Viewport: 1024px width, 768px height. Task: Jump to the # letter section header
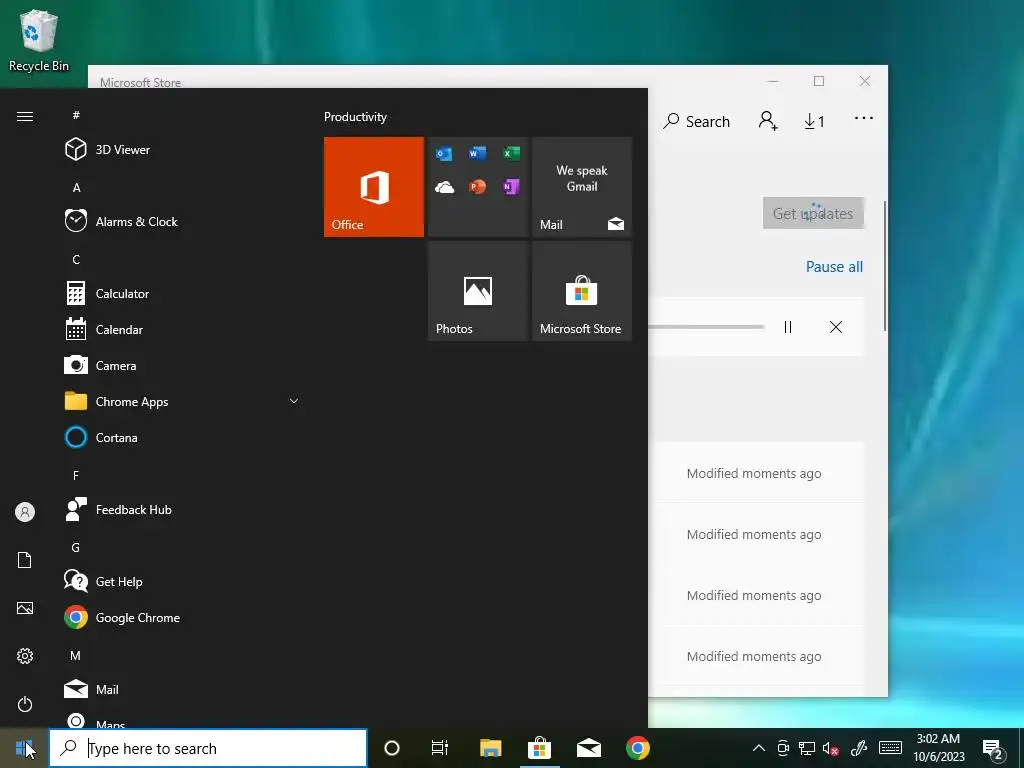pyautogui.click(x=76, y=115)
